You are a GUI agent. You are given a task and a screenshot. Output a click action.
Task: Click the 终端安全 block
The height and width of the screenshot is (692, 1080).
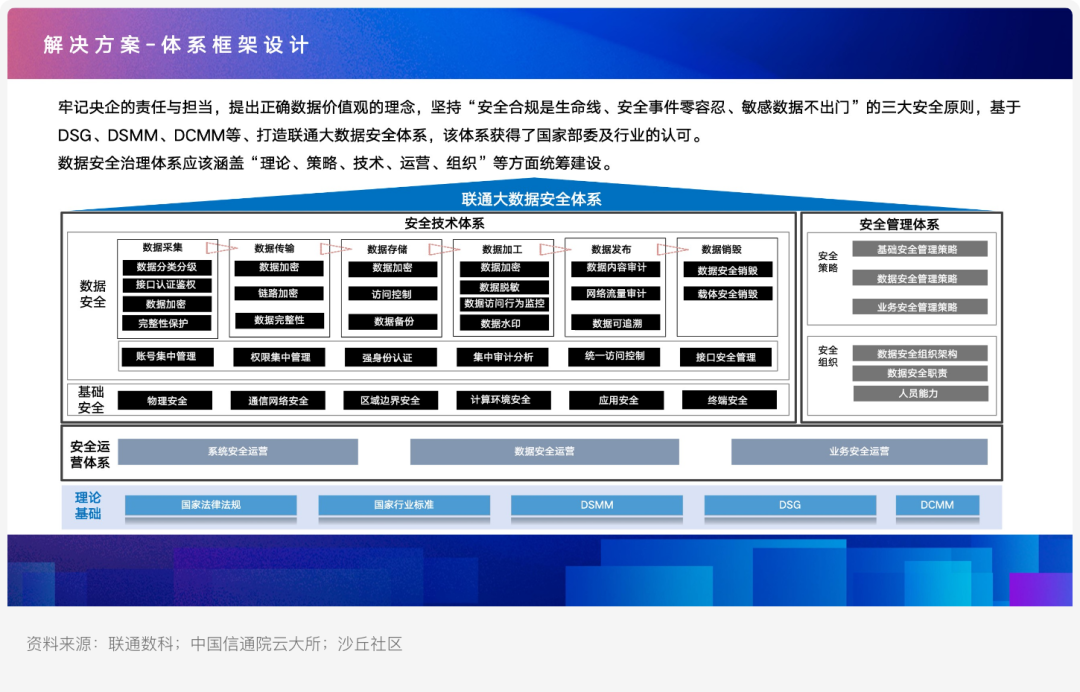click(729, 400)
